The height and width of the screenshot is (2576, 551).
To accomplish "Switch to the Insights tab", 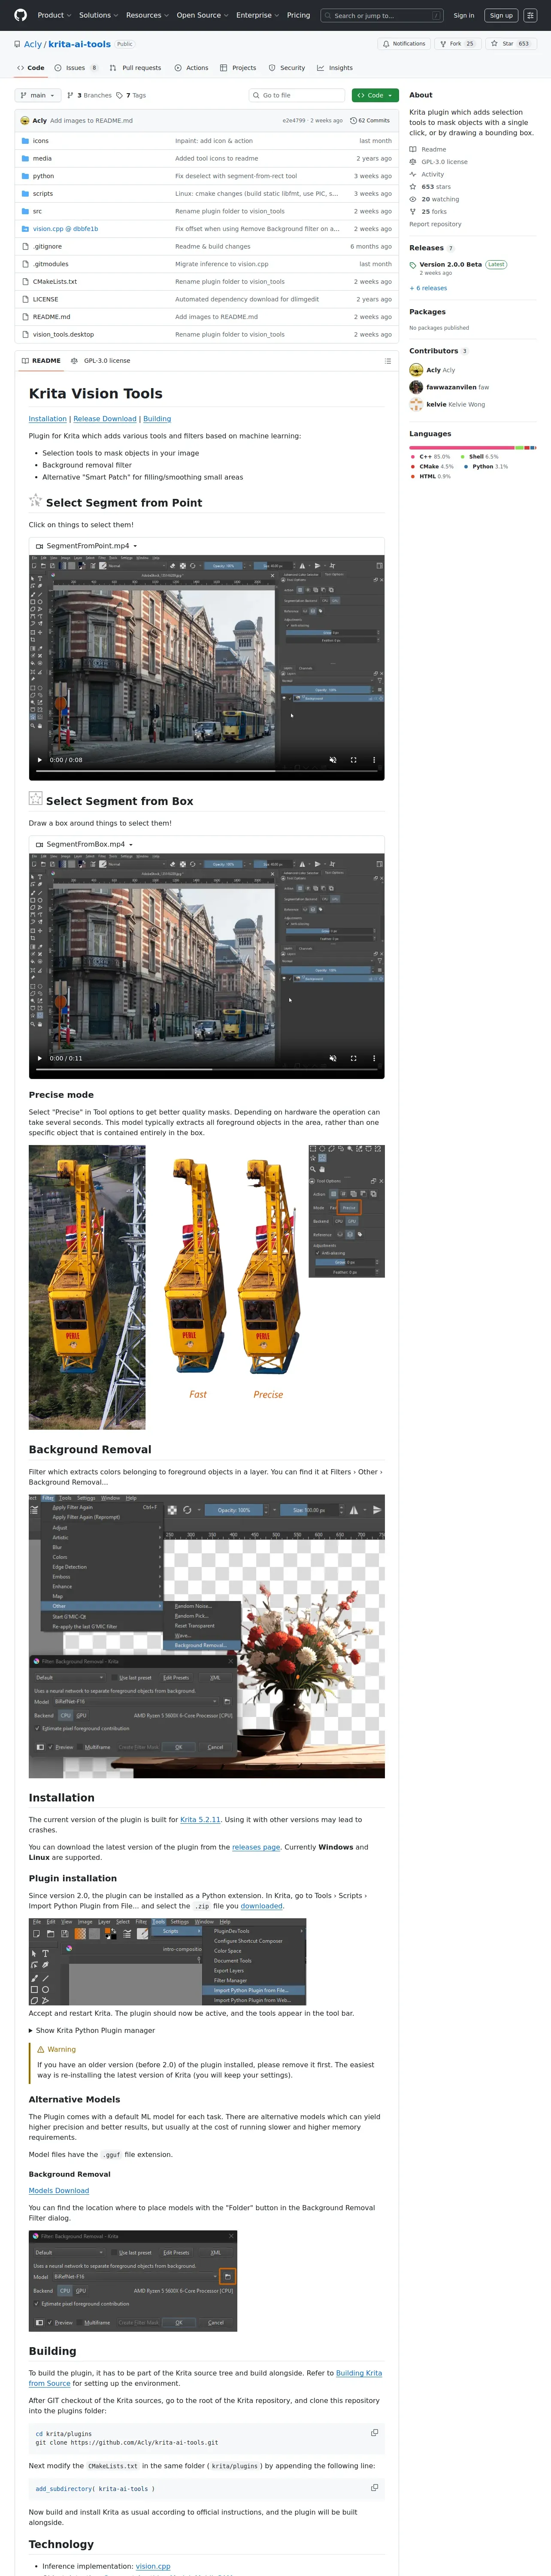I will [335, 68].
